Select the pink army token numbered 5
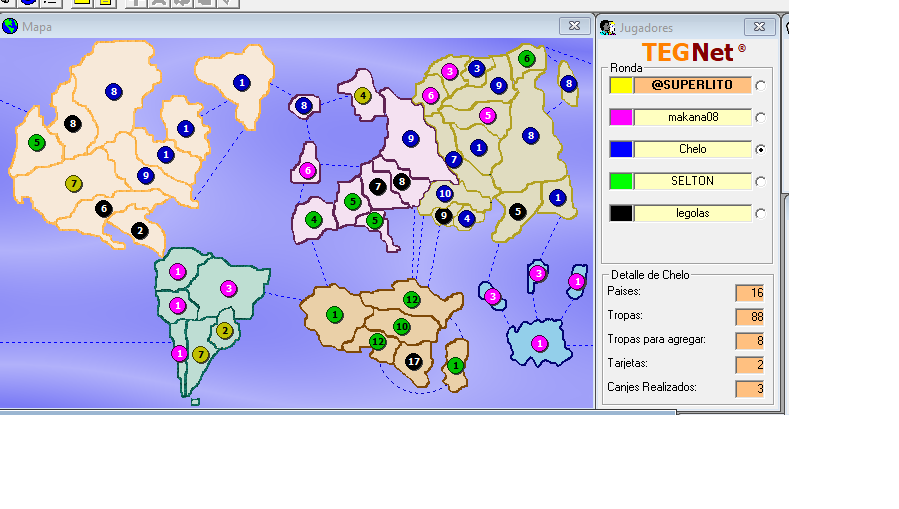Viewport: 899px width, 509px height. [487, 115]
